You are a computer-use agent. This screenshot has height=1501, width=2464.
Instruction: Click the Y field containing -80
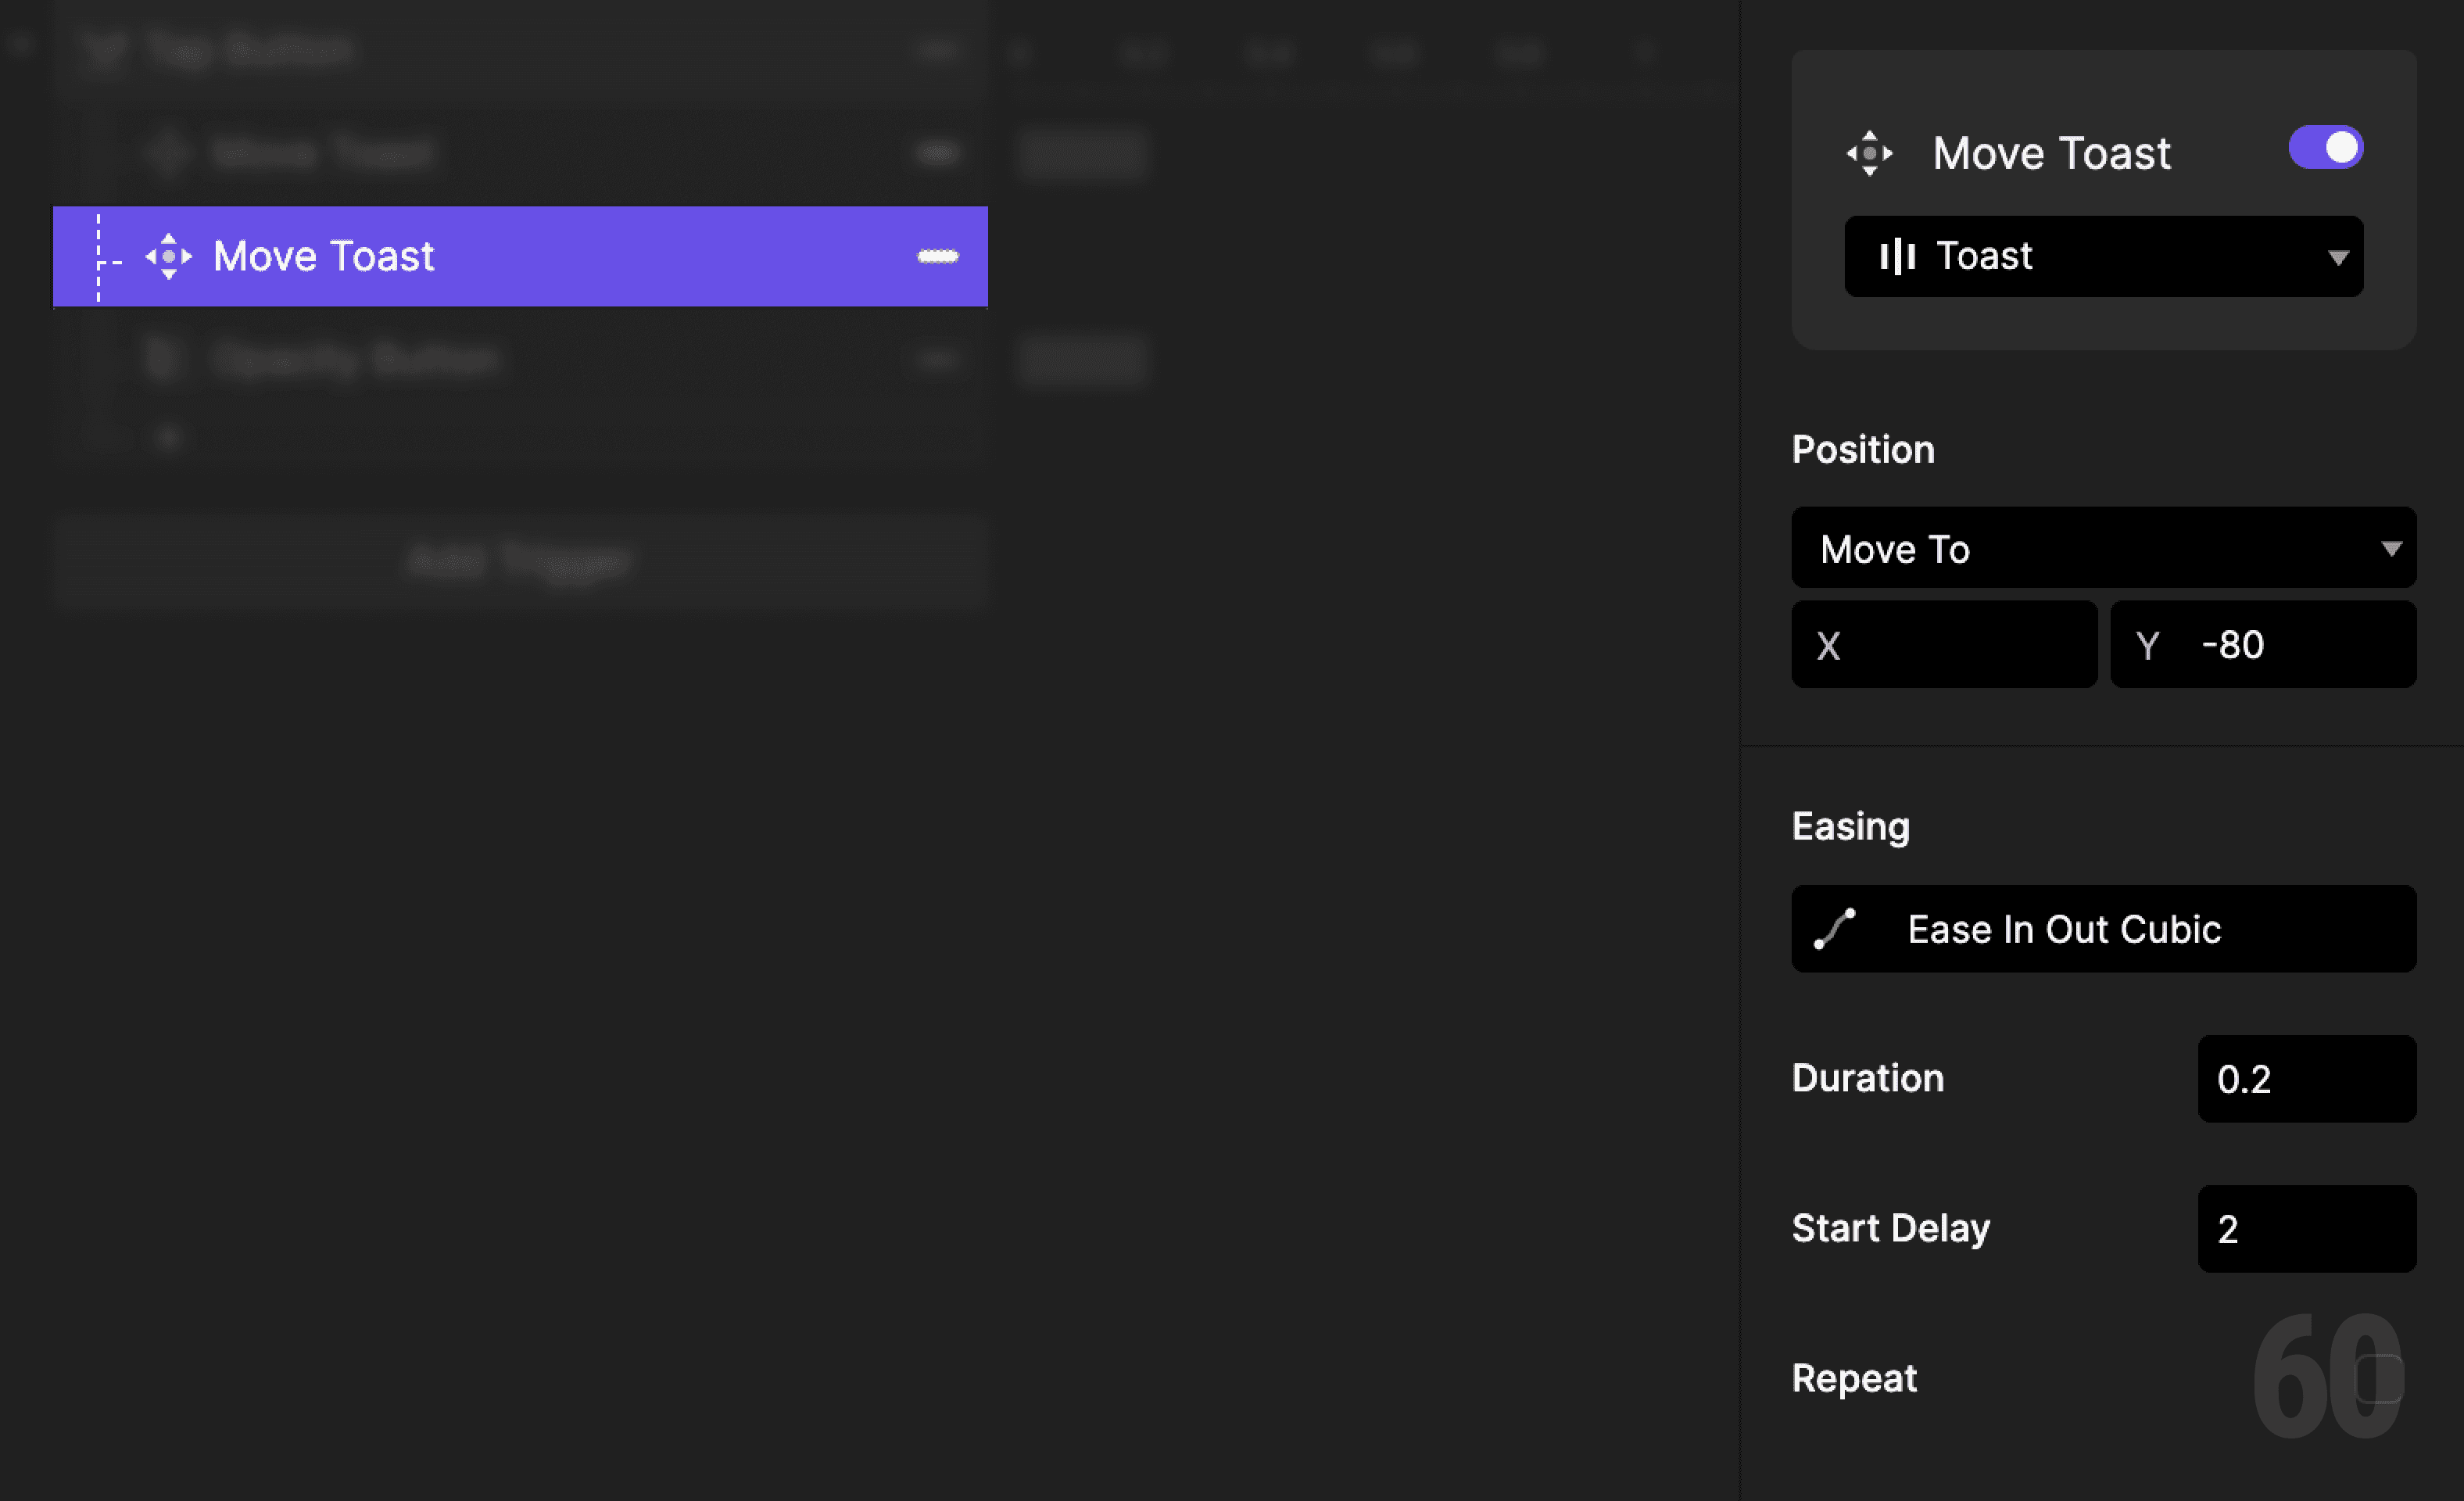[x=2263, y=644]
